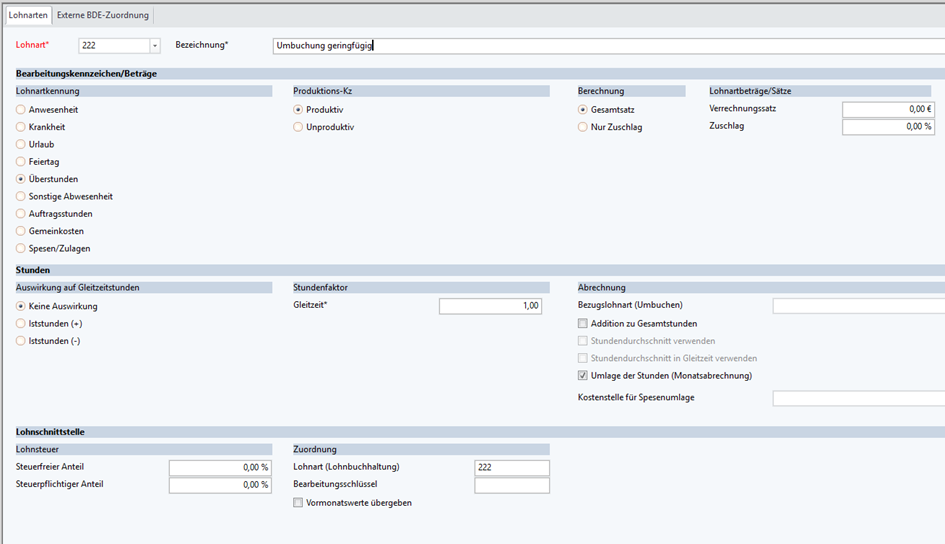Image resolution: width=945 pixels, height=544 pixels.
Task: Select Iststunden (+) radio button
Action: pos(21,324)
